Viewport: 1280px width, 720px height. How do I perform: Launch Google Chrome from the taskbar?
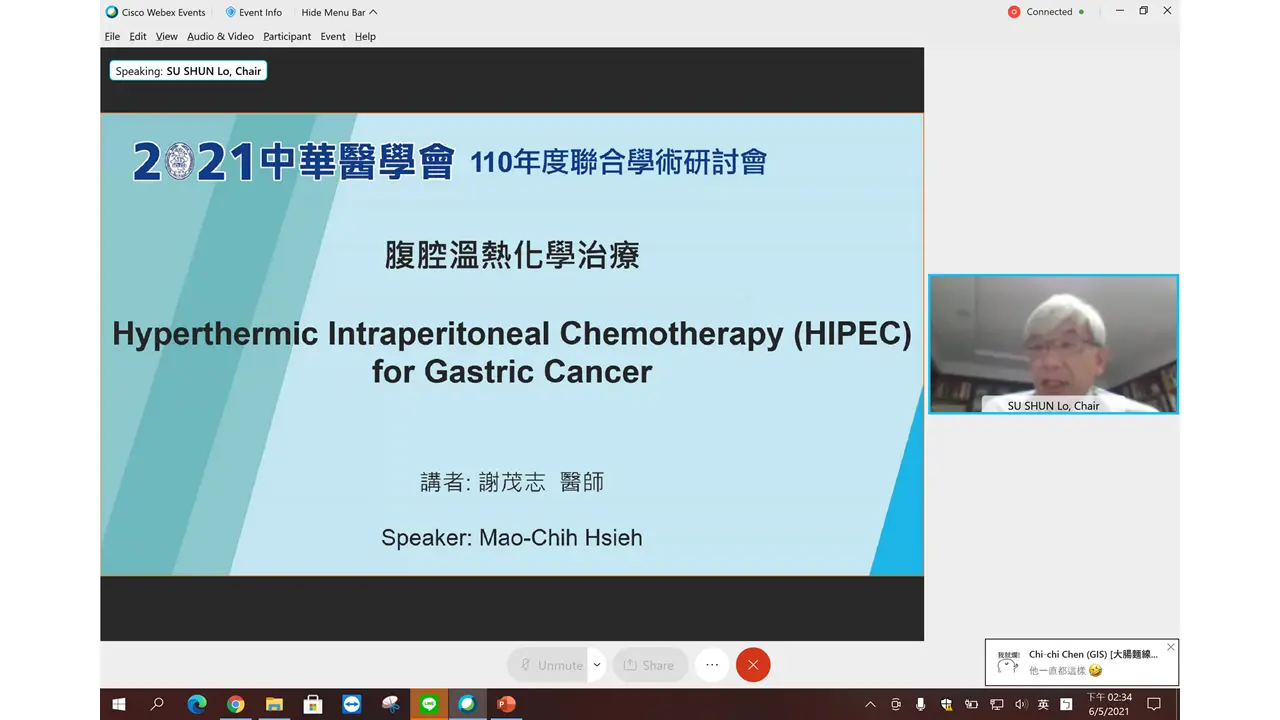pyautogui.click(x=235, y=704)
